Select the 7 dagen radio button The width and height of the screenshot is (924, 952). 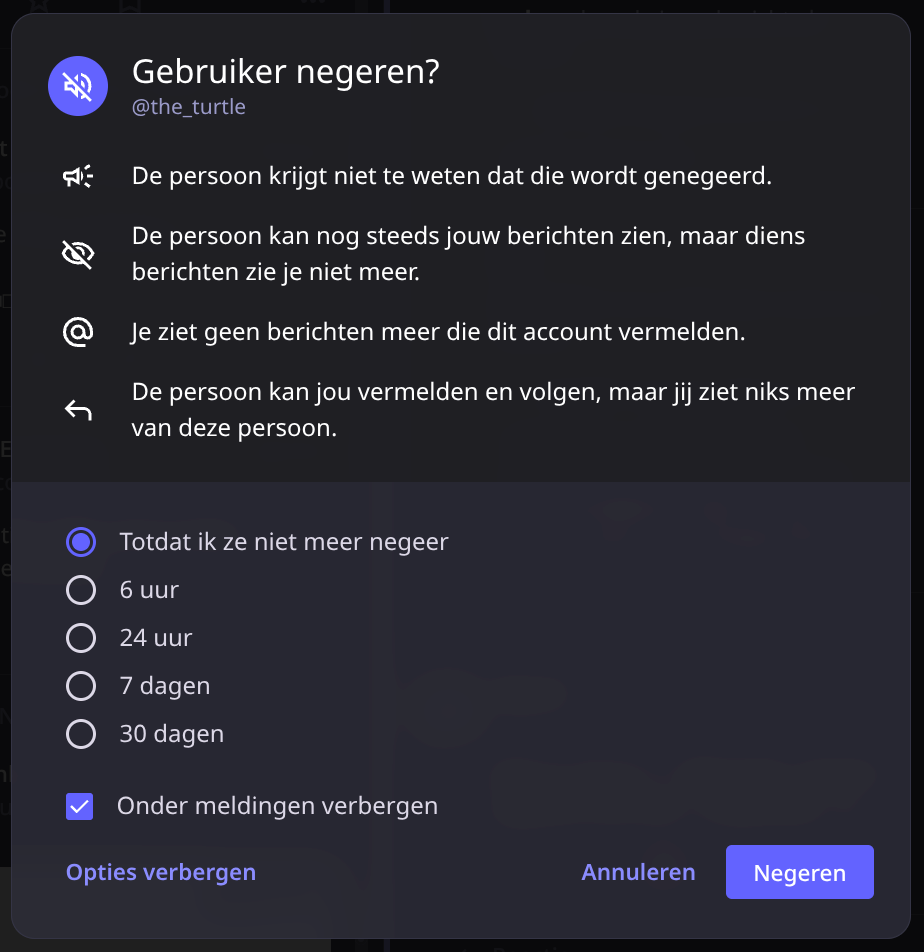[x=81, y=686]
